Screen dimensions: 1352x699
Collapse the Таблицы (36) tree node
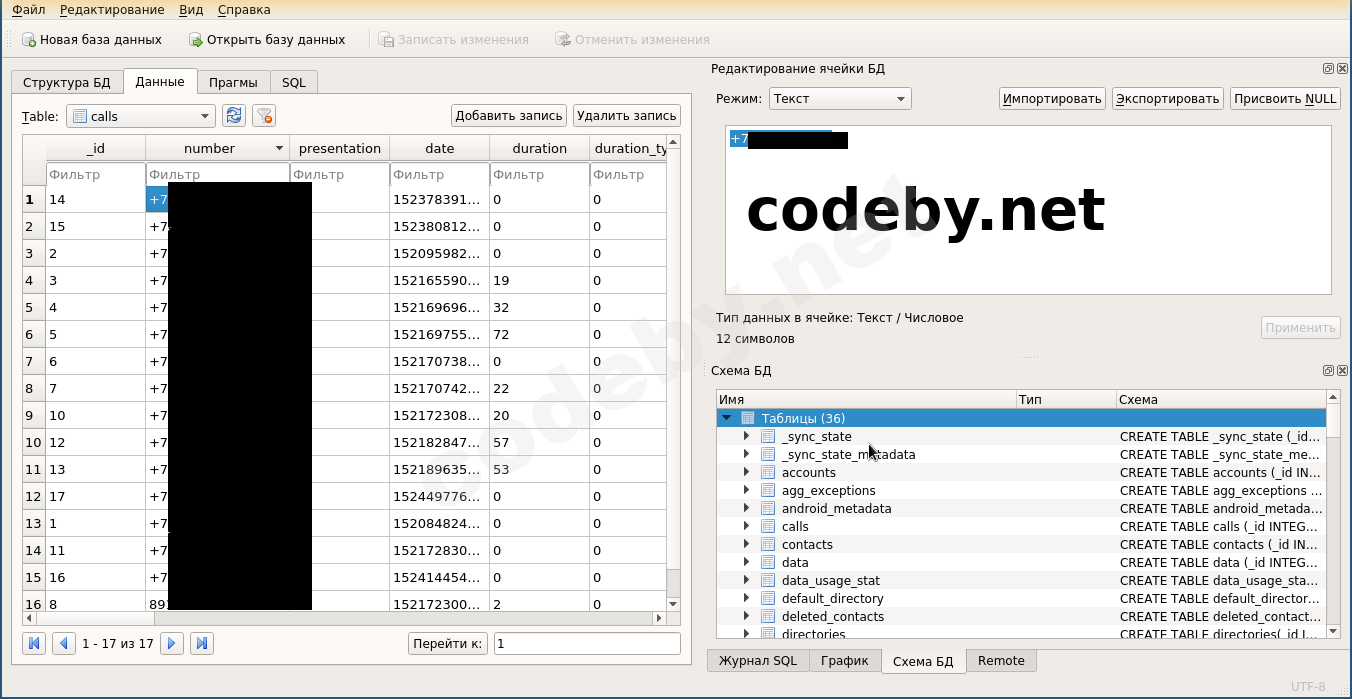[727, 418]
